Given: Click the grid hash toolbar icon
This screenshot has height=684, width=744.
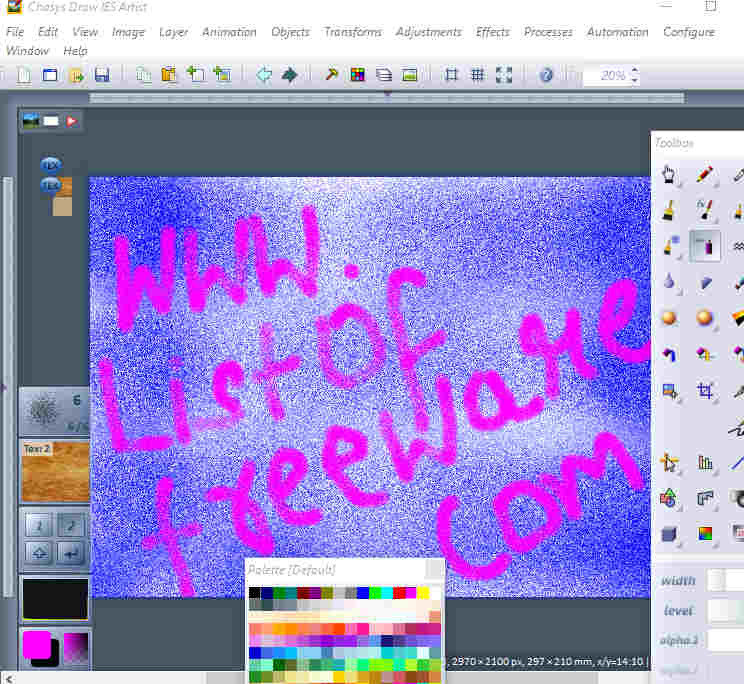Looking at the screenshot, I should 477,75.
